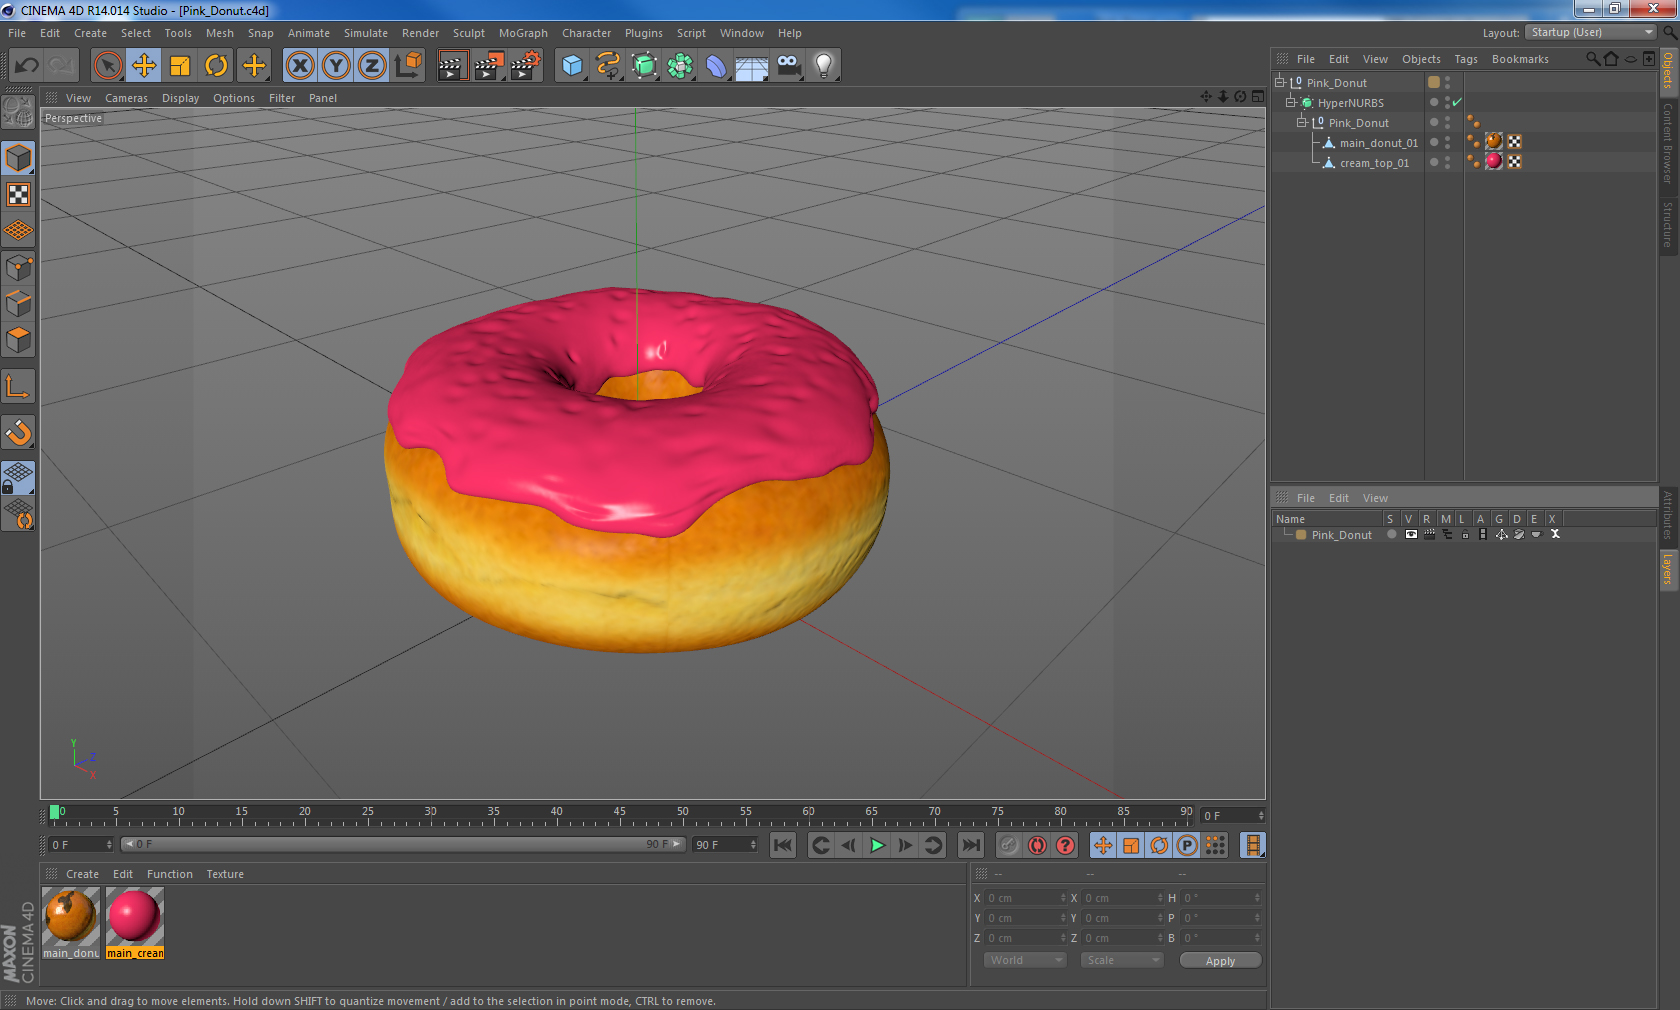Render the active view
This screenshot has height=1010, width=1680.
click(452, 66)
